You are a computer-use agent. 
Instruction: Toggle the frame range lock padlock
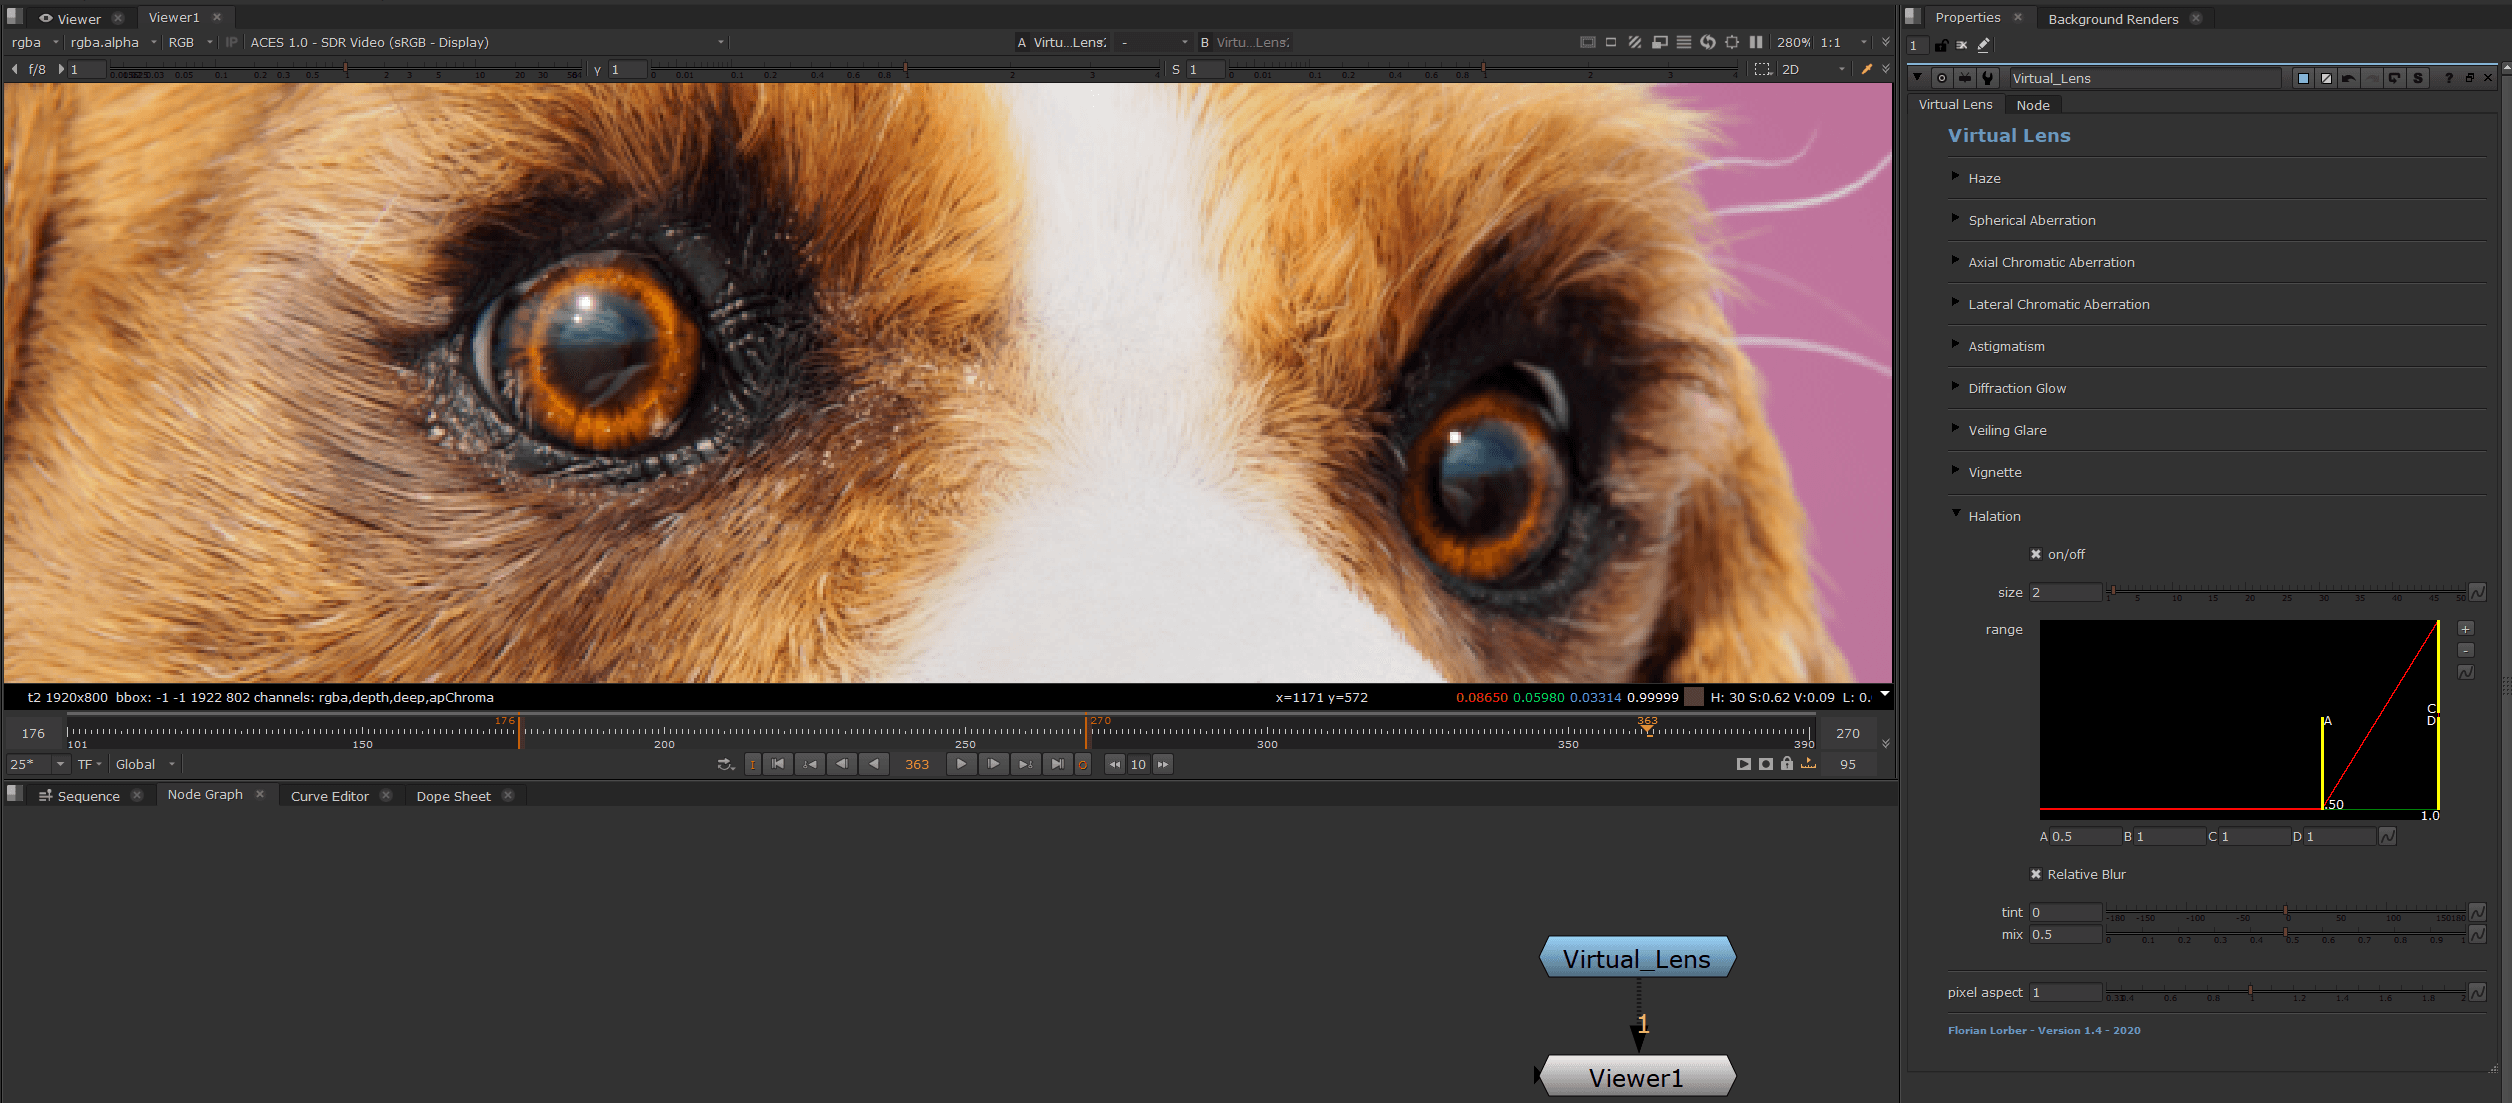pos(1787,764)
